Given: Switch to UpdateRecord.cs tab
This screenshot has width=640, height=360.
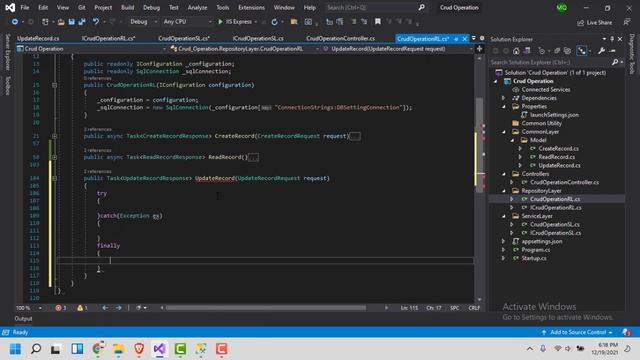Looking at the screenshot, I should coord(38,38).
